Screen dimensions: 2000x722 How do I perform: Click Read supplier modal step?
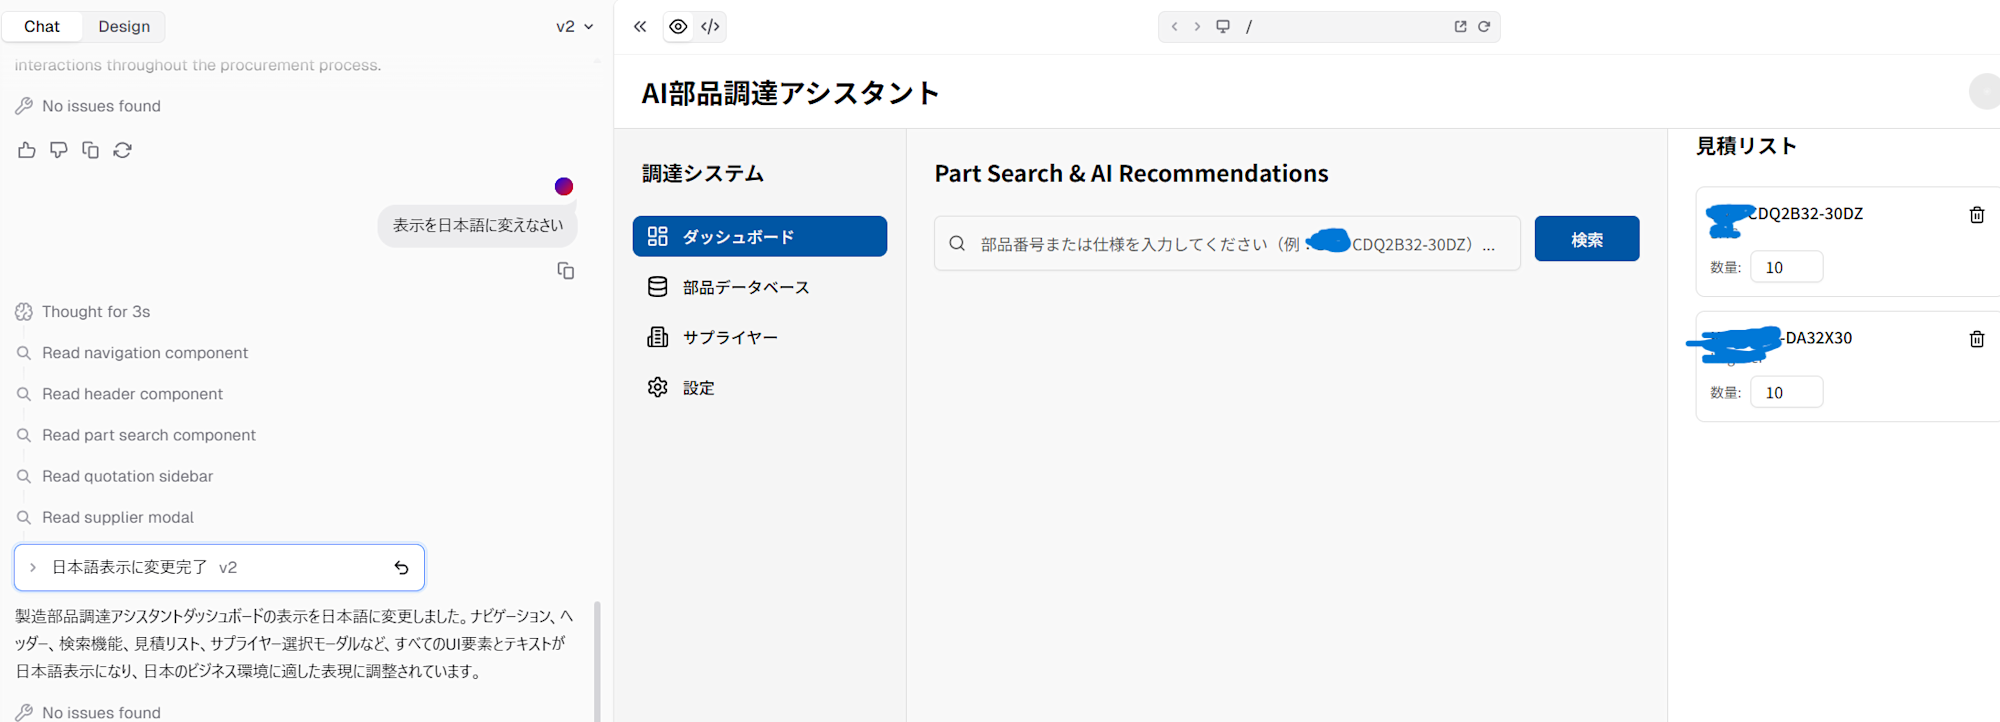118,517
